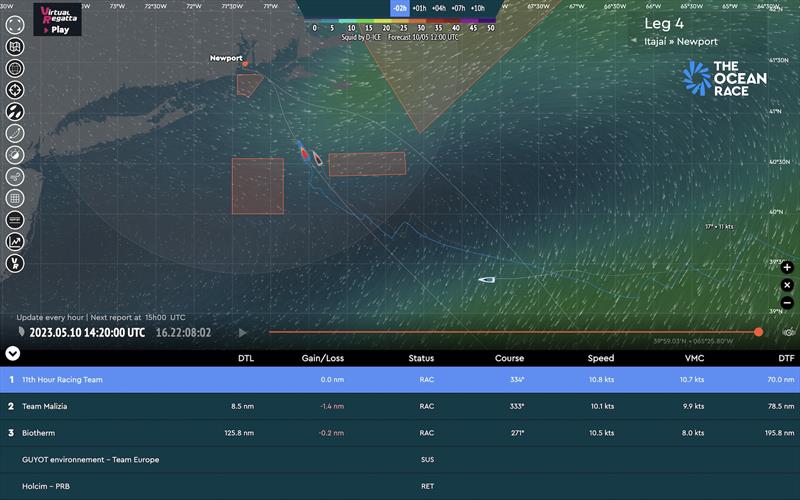Viewport: 800px width, 500px height.
Task: Click the Leg 4 title
Action: click(x=664, y=23)
